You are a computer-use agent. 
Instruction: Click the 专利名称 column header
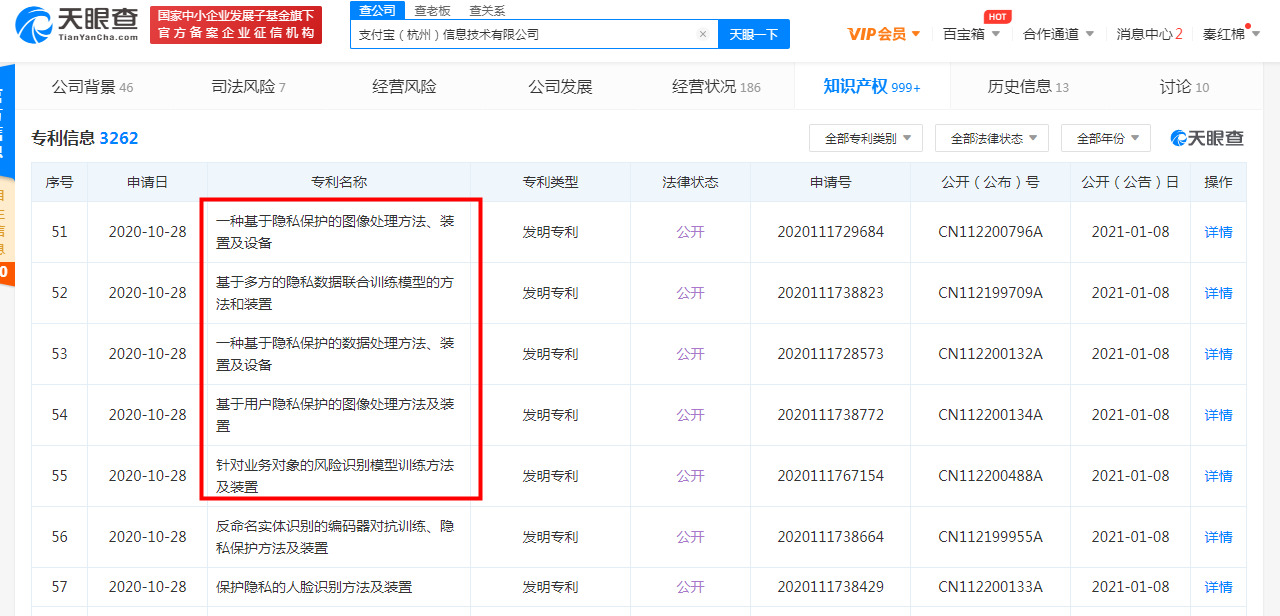(339, 182)
